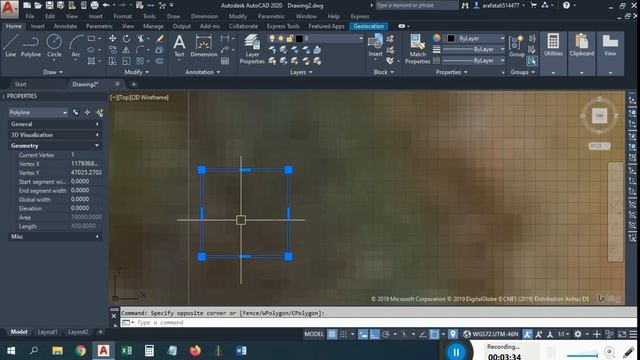Screen dimensions: 640x360
Task: Open the Dimension menu
Action: click(204, 16)
